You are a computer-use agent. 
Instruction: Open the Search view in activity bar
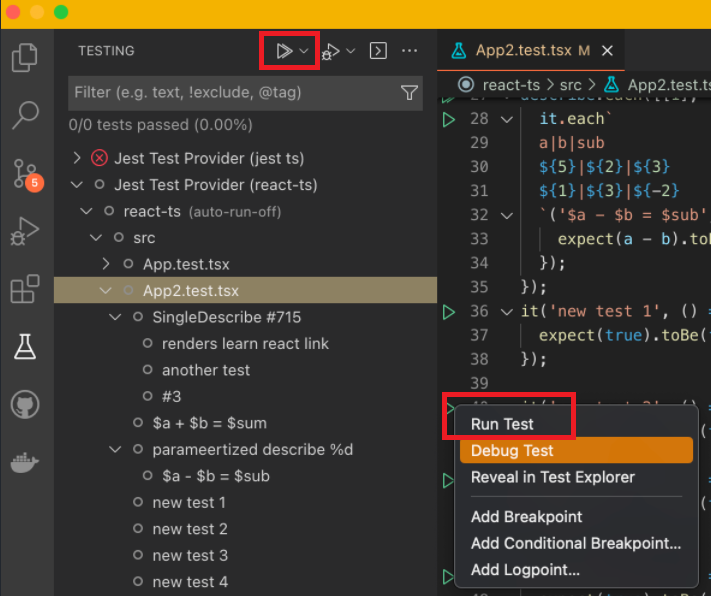(x=24, y=115)
